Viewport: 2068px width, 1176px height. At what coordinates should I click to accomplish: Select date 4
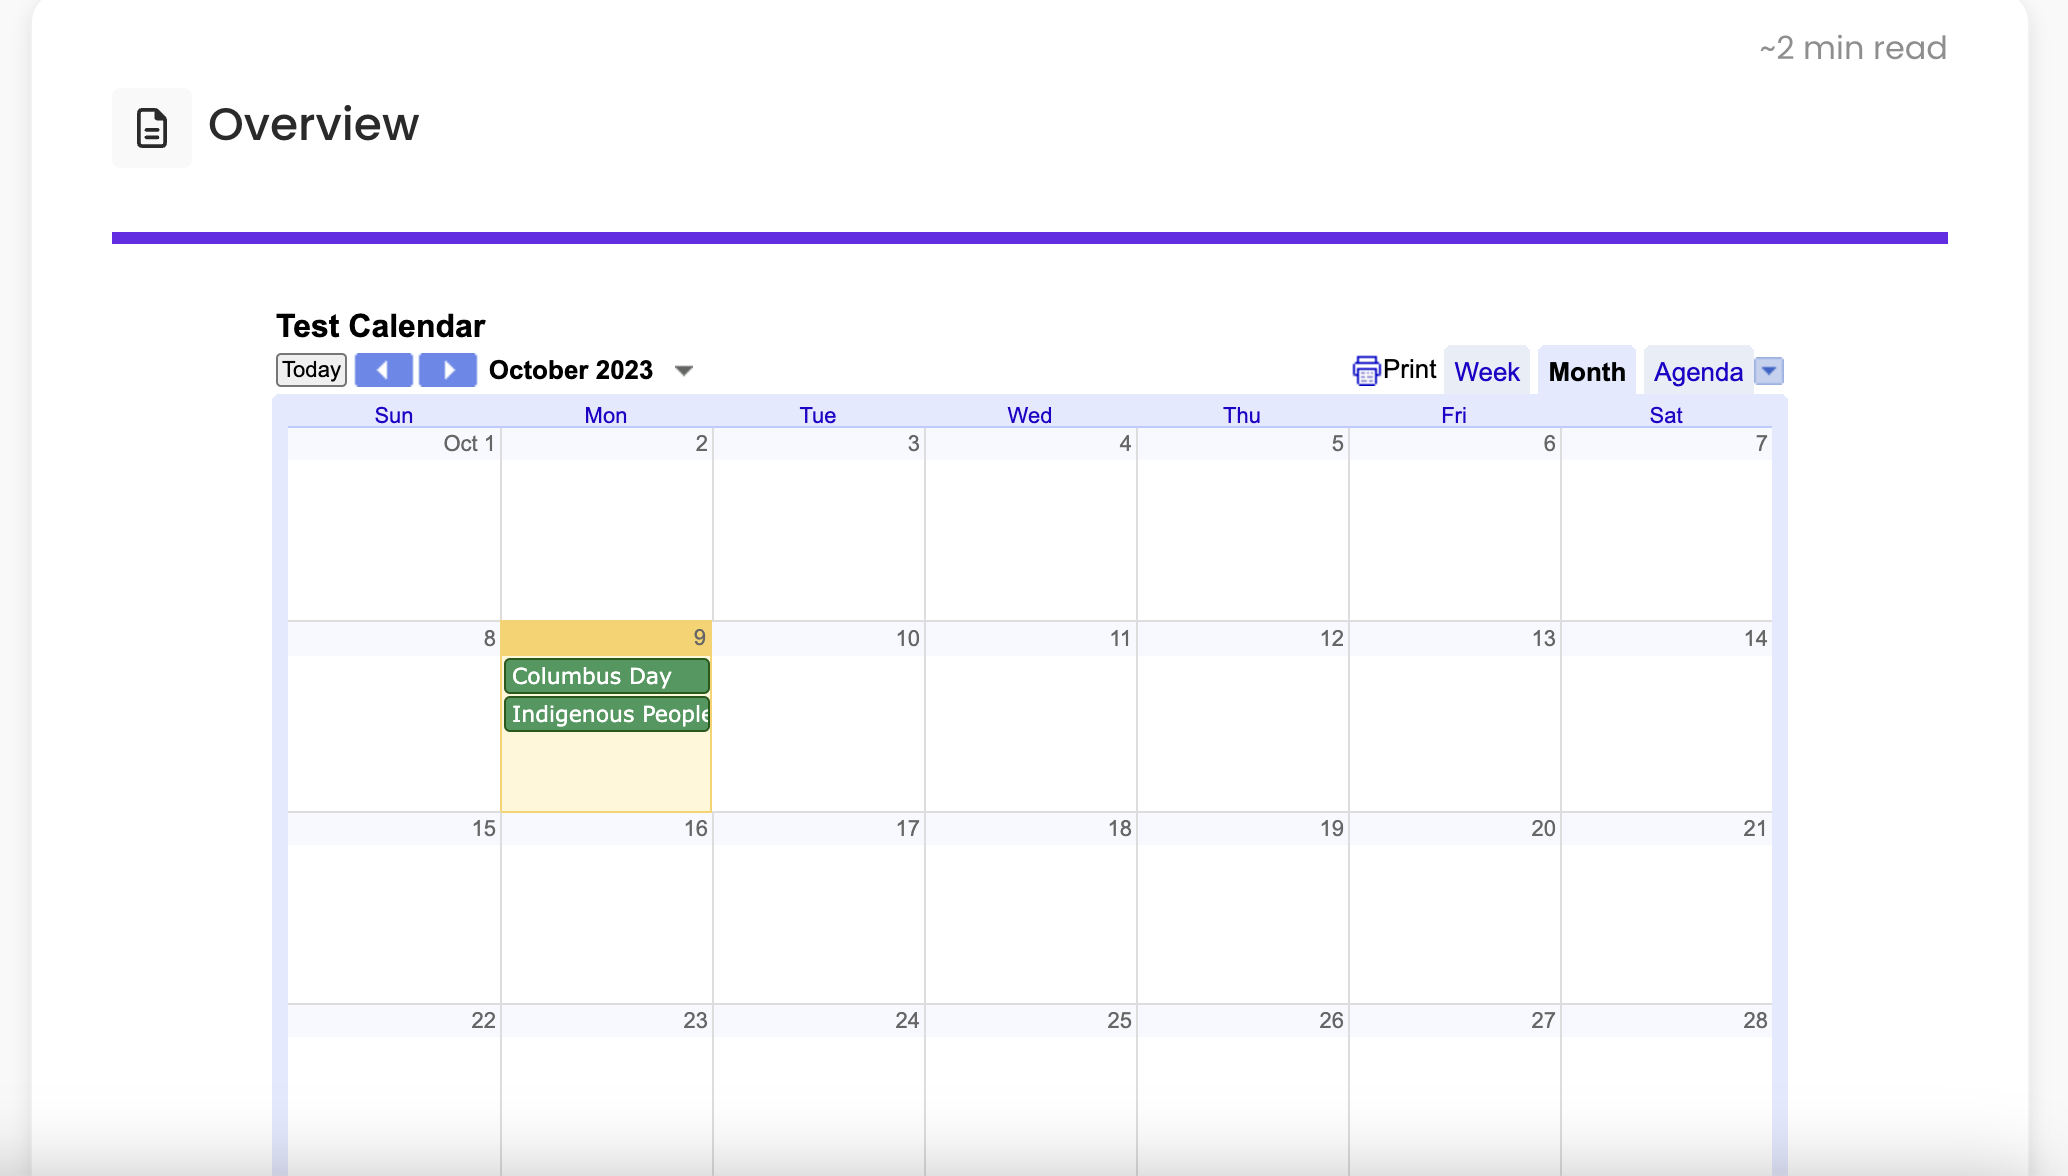[x=1126, y=444]
